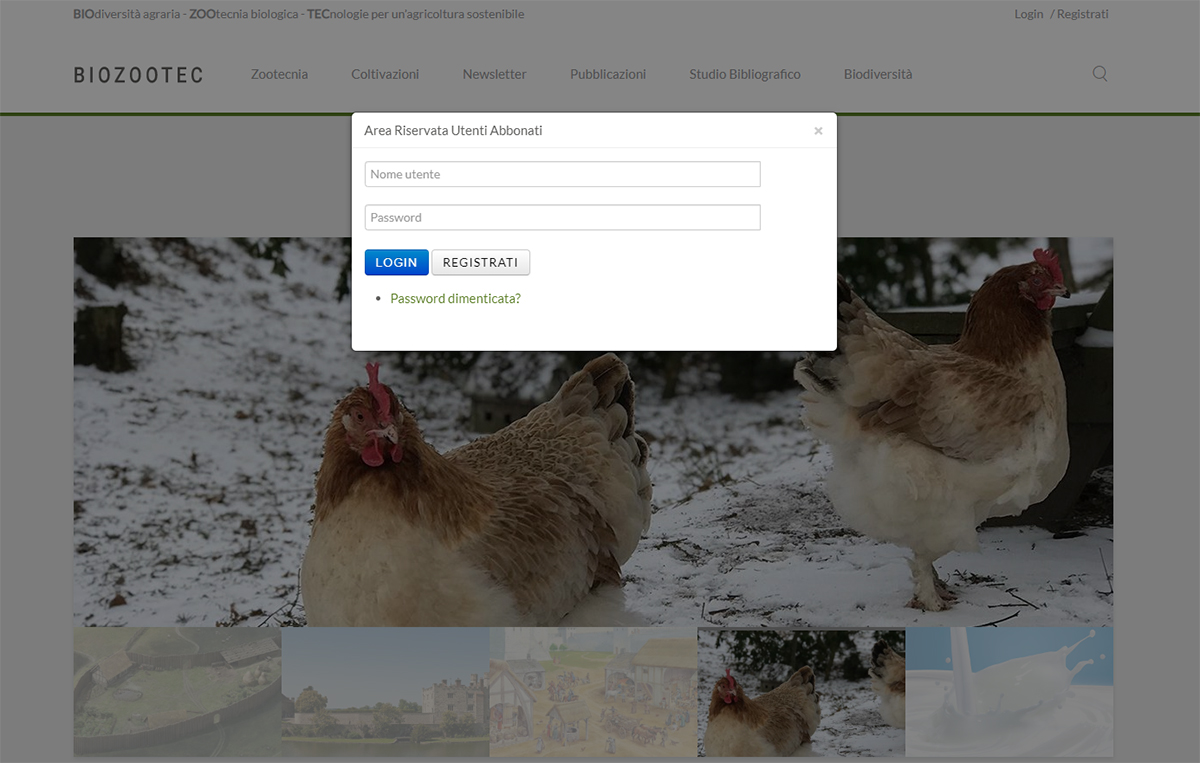Screen dimensions: 1200x763
Task: Click the Registrati link in the header
Action: click(1083, 14)
